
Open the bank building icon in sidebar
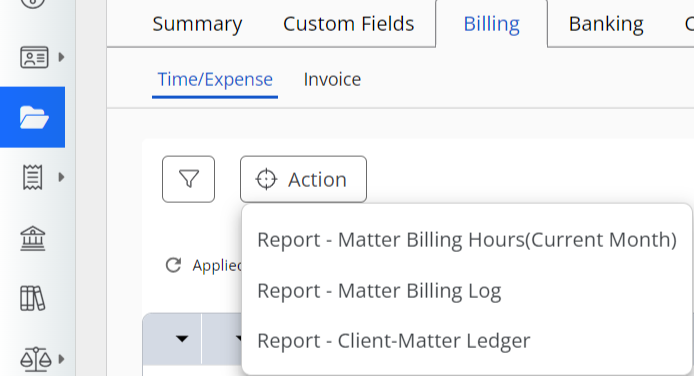(x=33, y=238)
